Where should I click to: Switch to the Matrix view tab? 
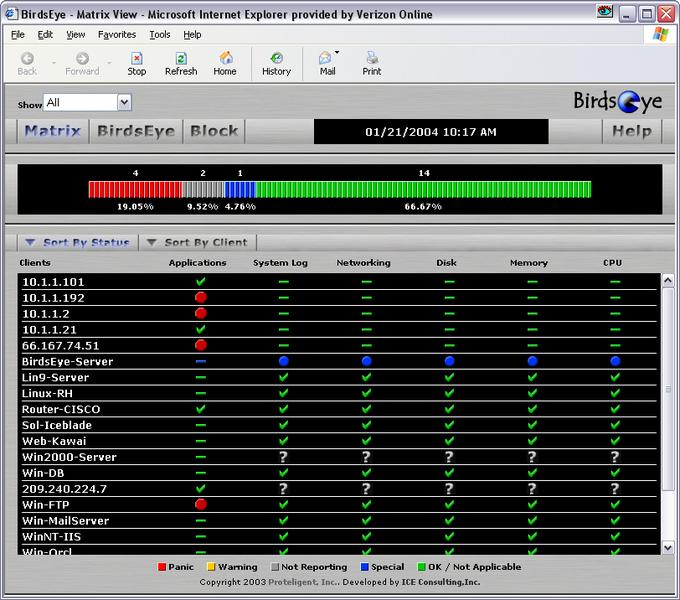point(52,131)
